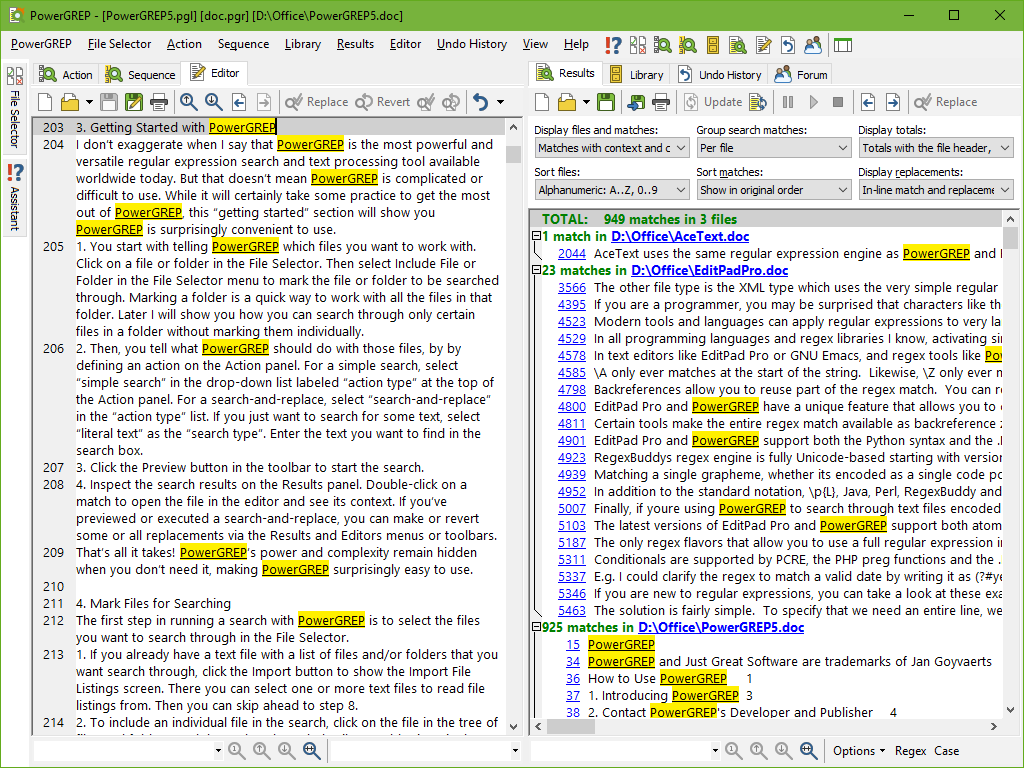Image resolution: width=1024 pixels, height=768 pixels.
Task: Click the Results panel icon in the main toolbar
Action: coord(737,45)
